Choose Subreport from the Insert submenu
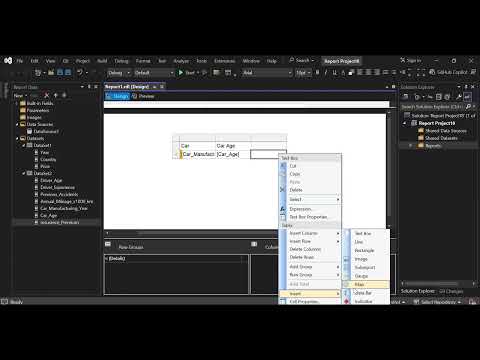The height and width of the screenshot is (360, 480). coord(366,267)
